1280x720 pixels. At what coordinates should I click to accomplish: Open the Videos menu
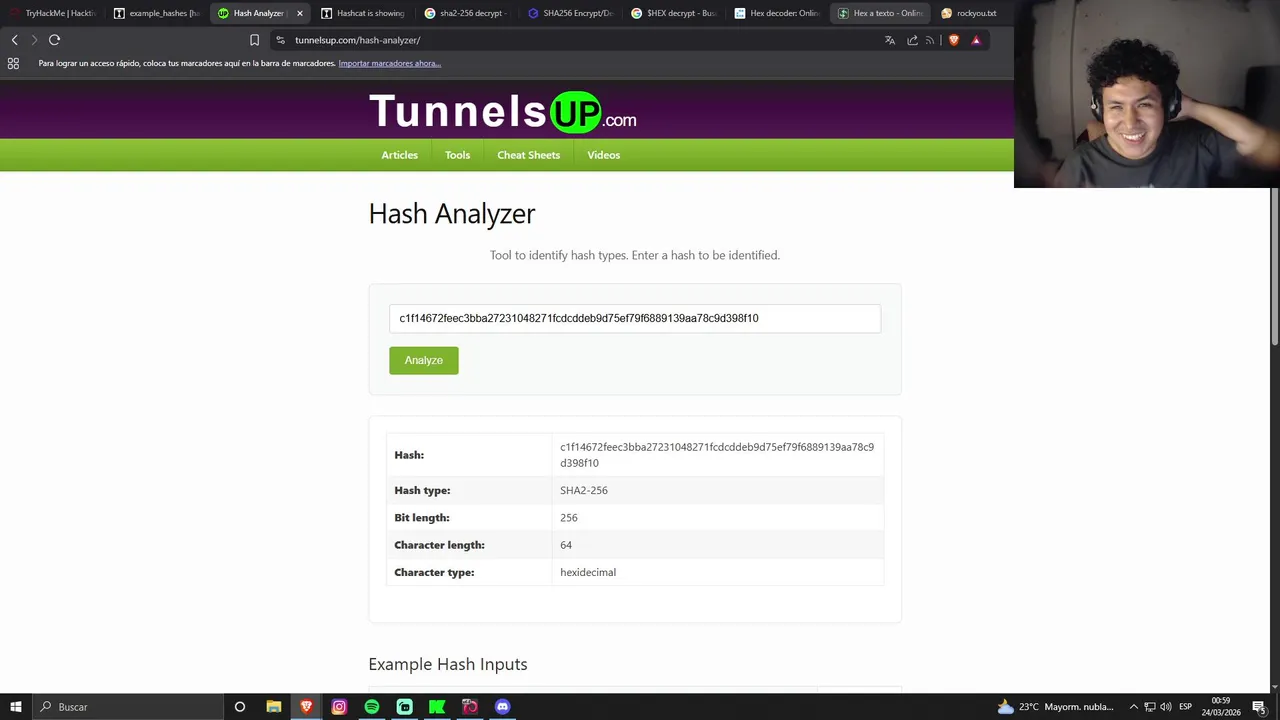603,155
